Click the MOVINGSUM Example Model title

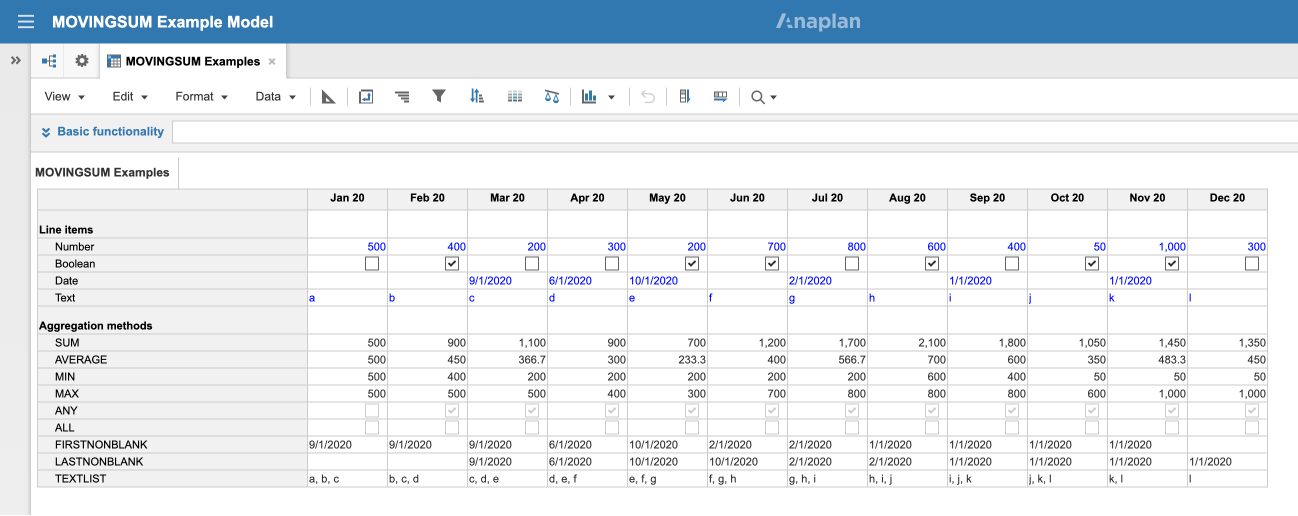coord(162,22)
